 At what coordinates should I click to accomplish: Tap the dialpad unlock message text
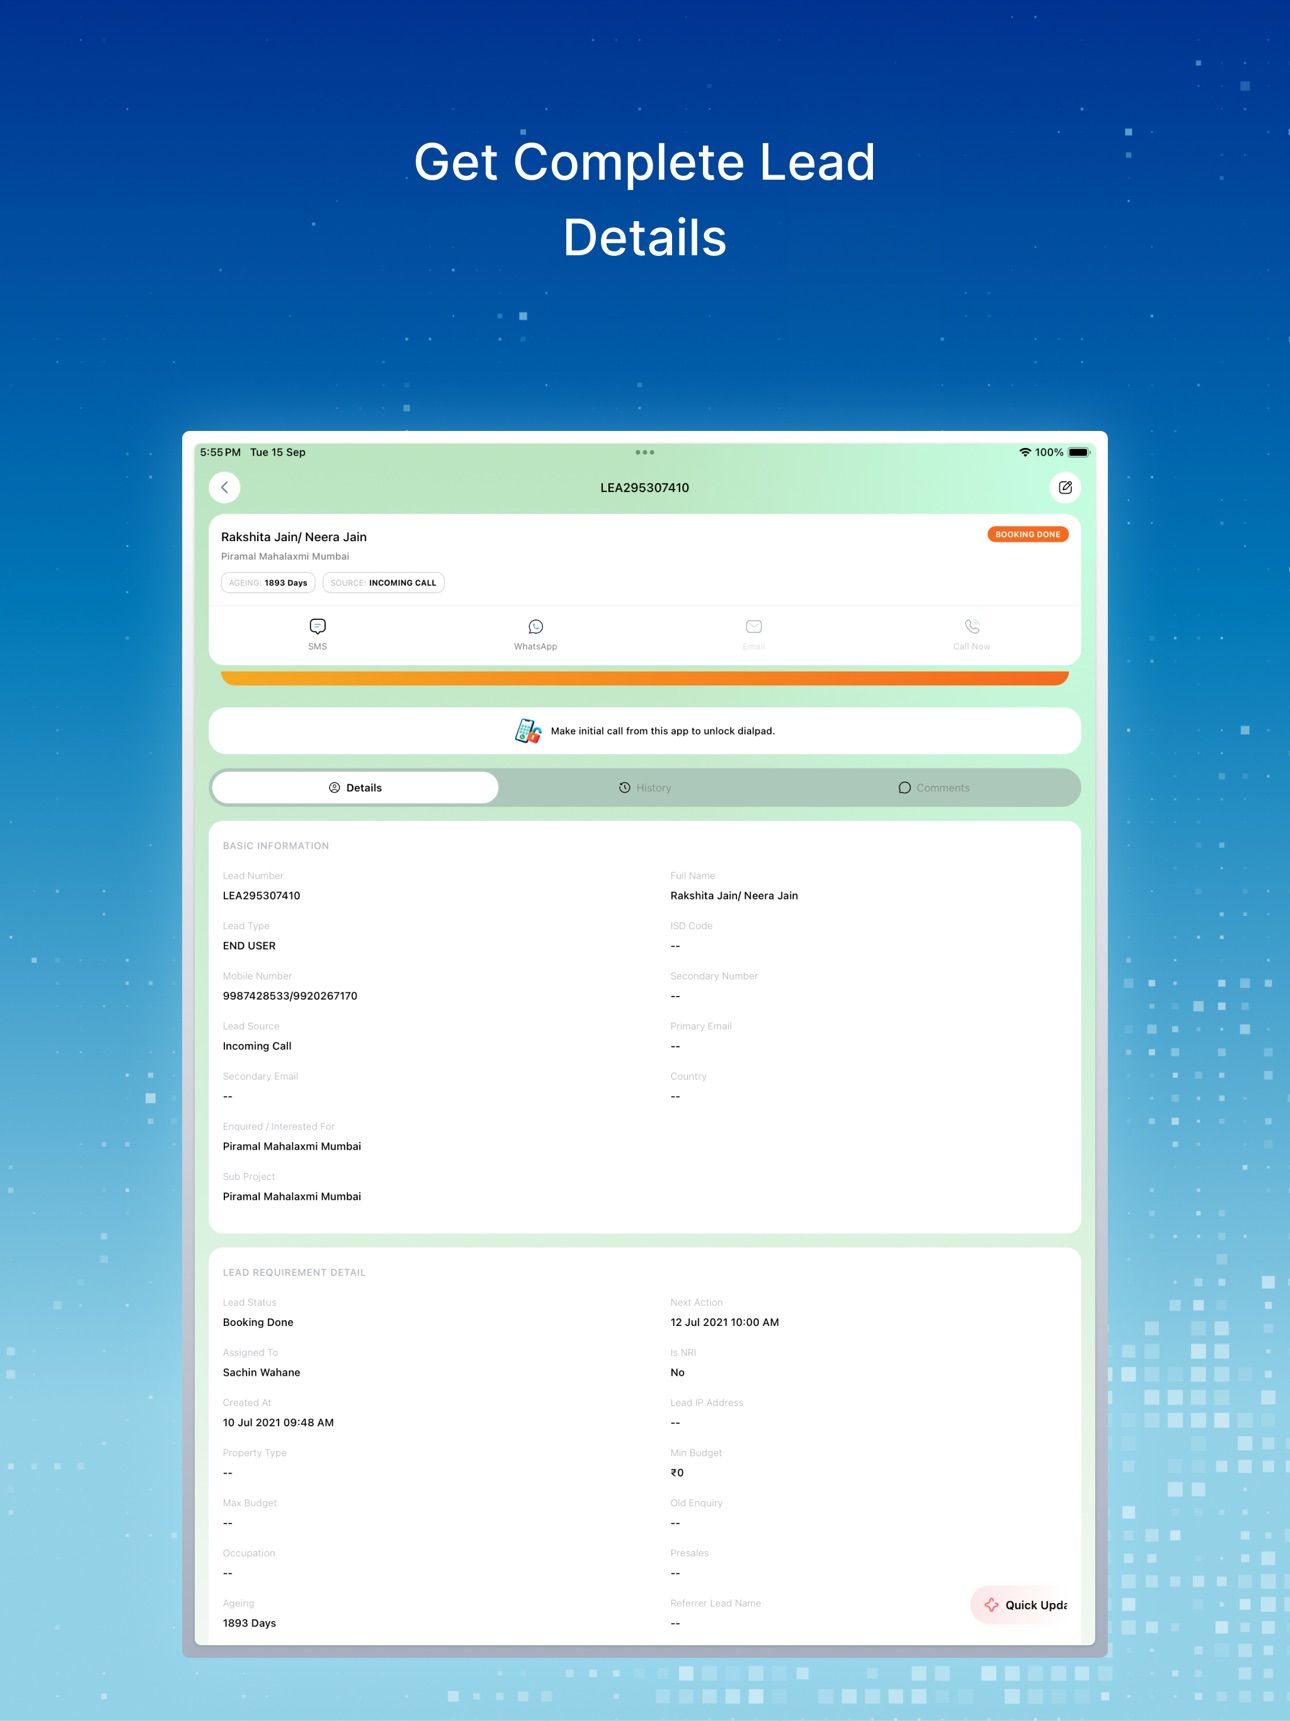point(663,731)
